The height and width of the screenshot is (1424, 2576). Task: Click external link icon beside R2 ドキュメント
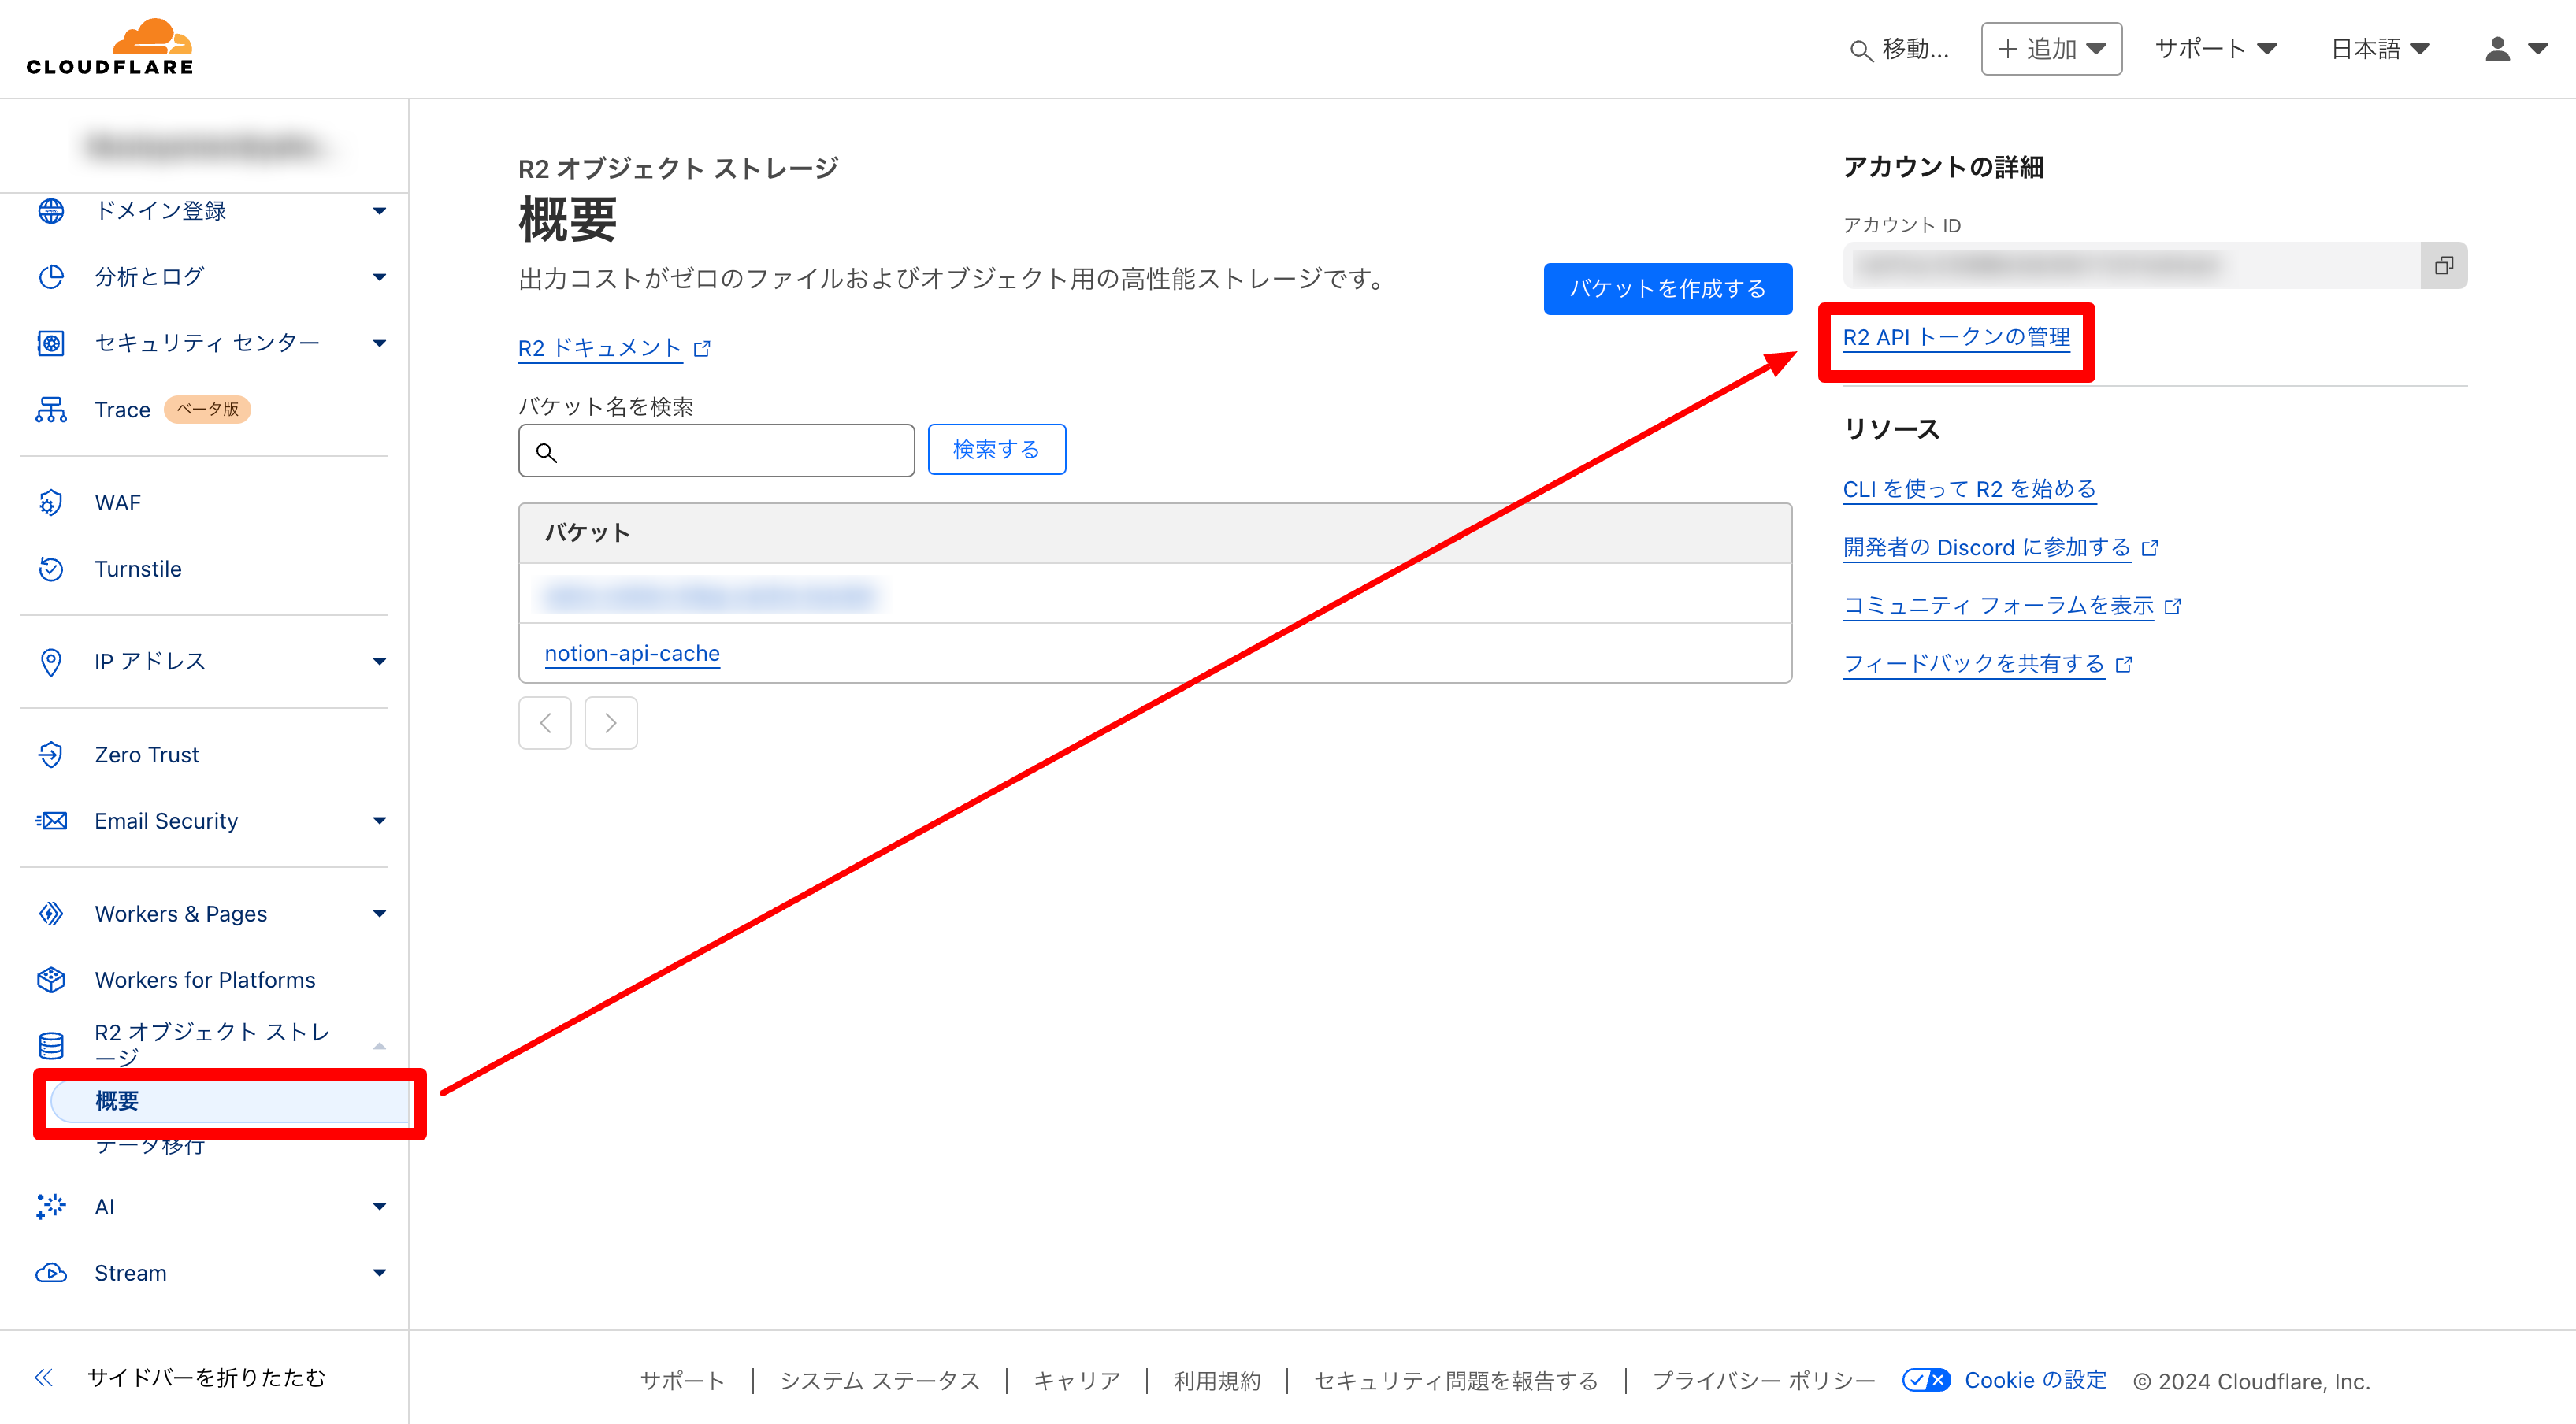click(702, 349)
